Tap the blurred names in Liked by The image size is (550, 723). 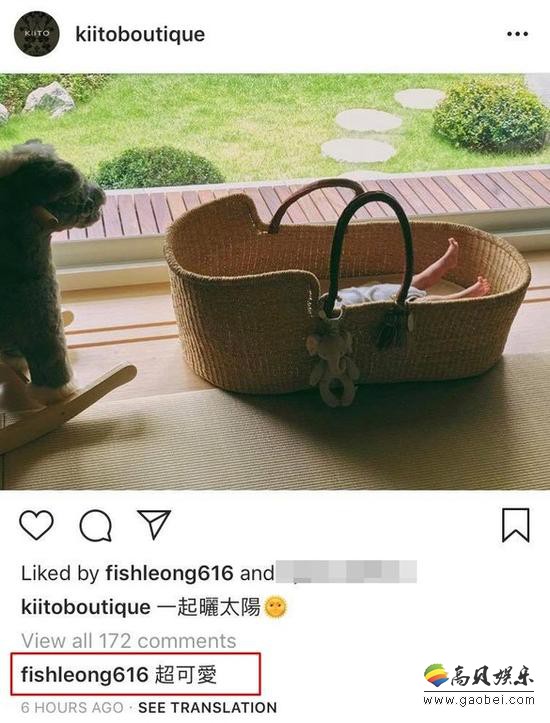tap(347, 572)
